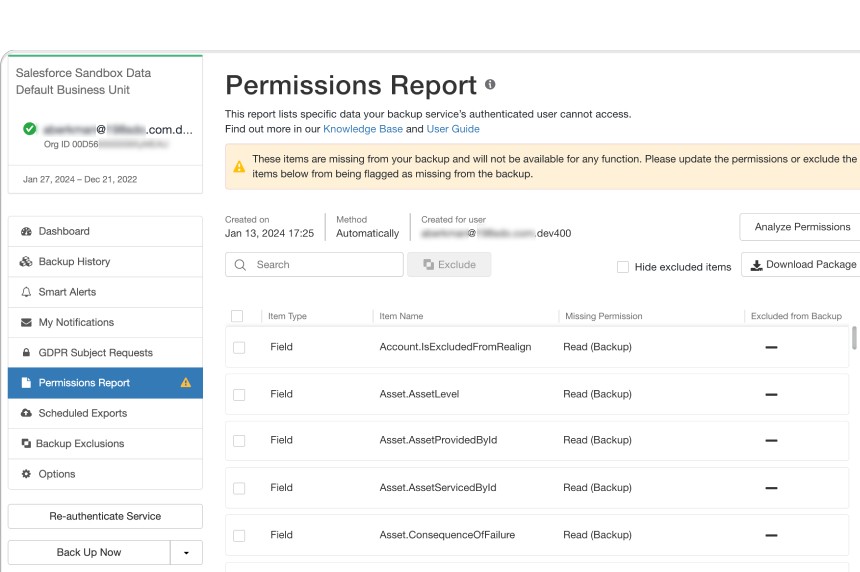Click the GDPR Subject Requests lock icon
The image size is (860, 572).
coord(27,353)
